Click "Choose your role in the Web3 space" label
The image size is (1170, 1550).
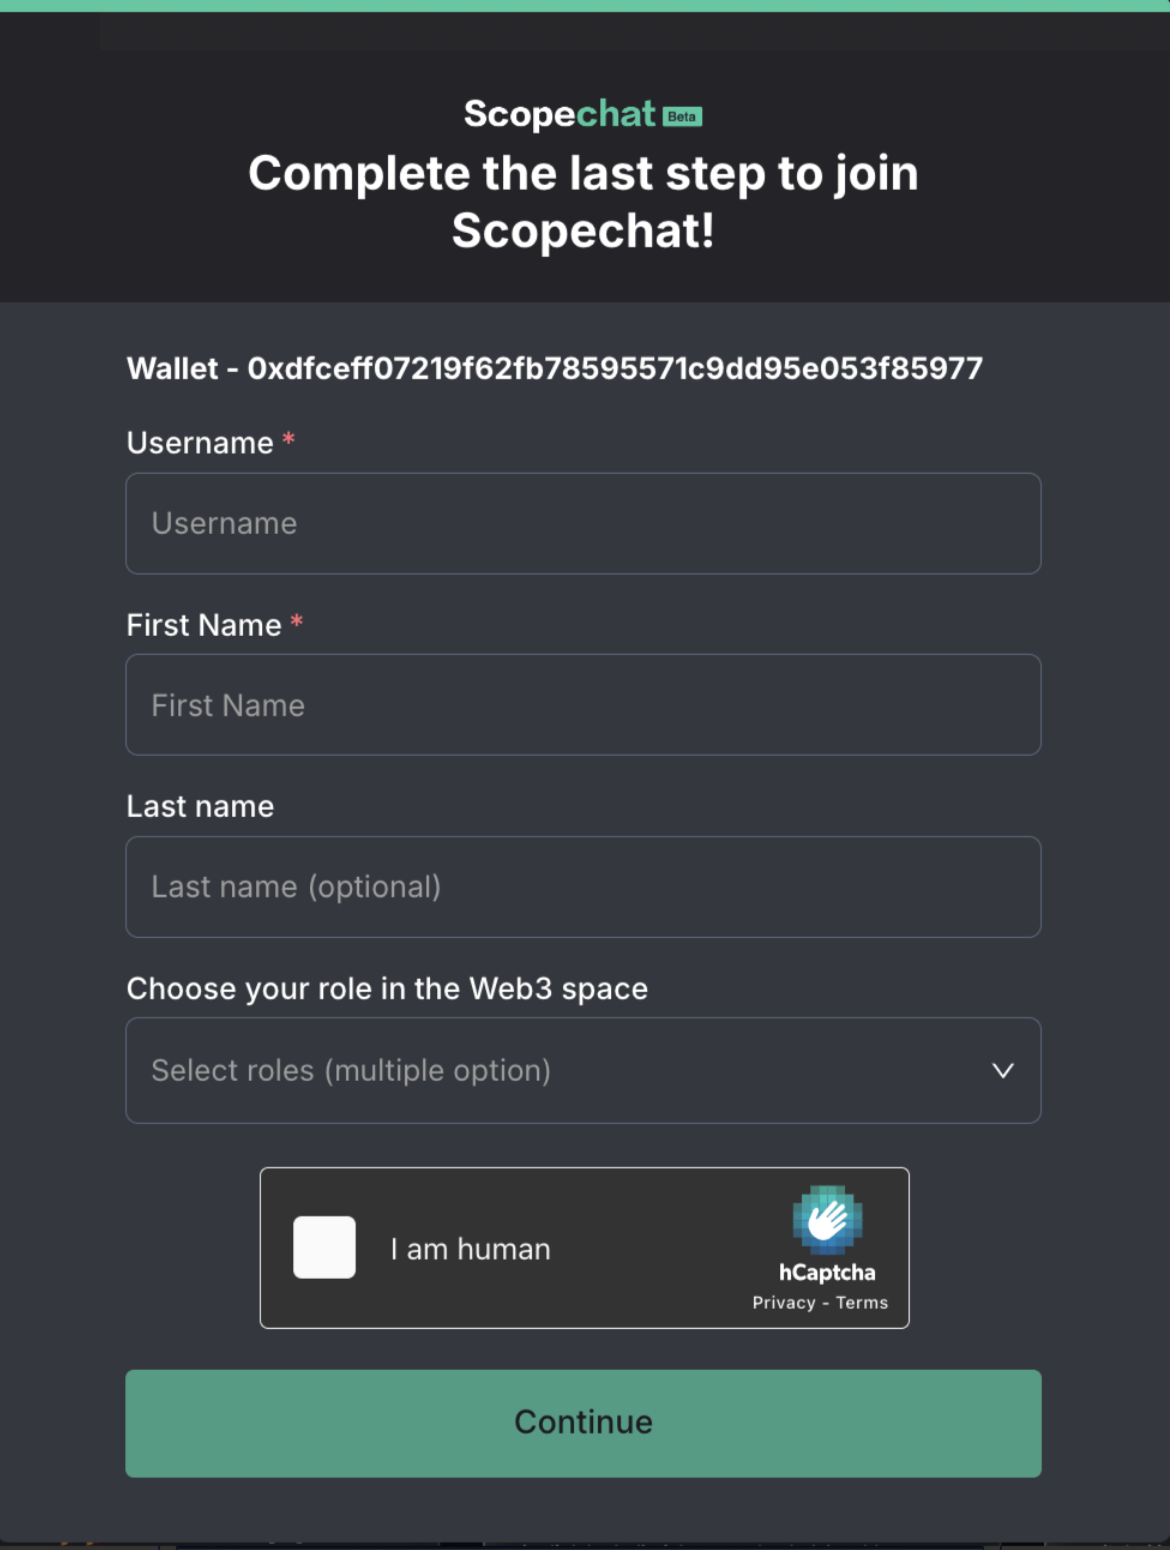click(387, 989)
